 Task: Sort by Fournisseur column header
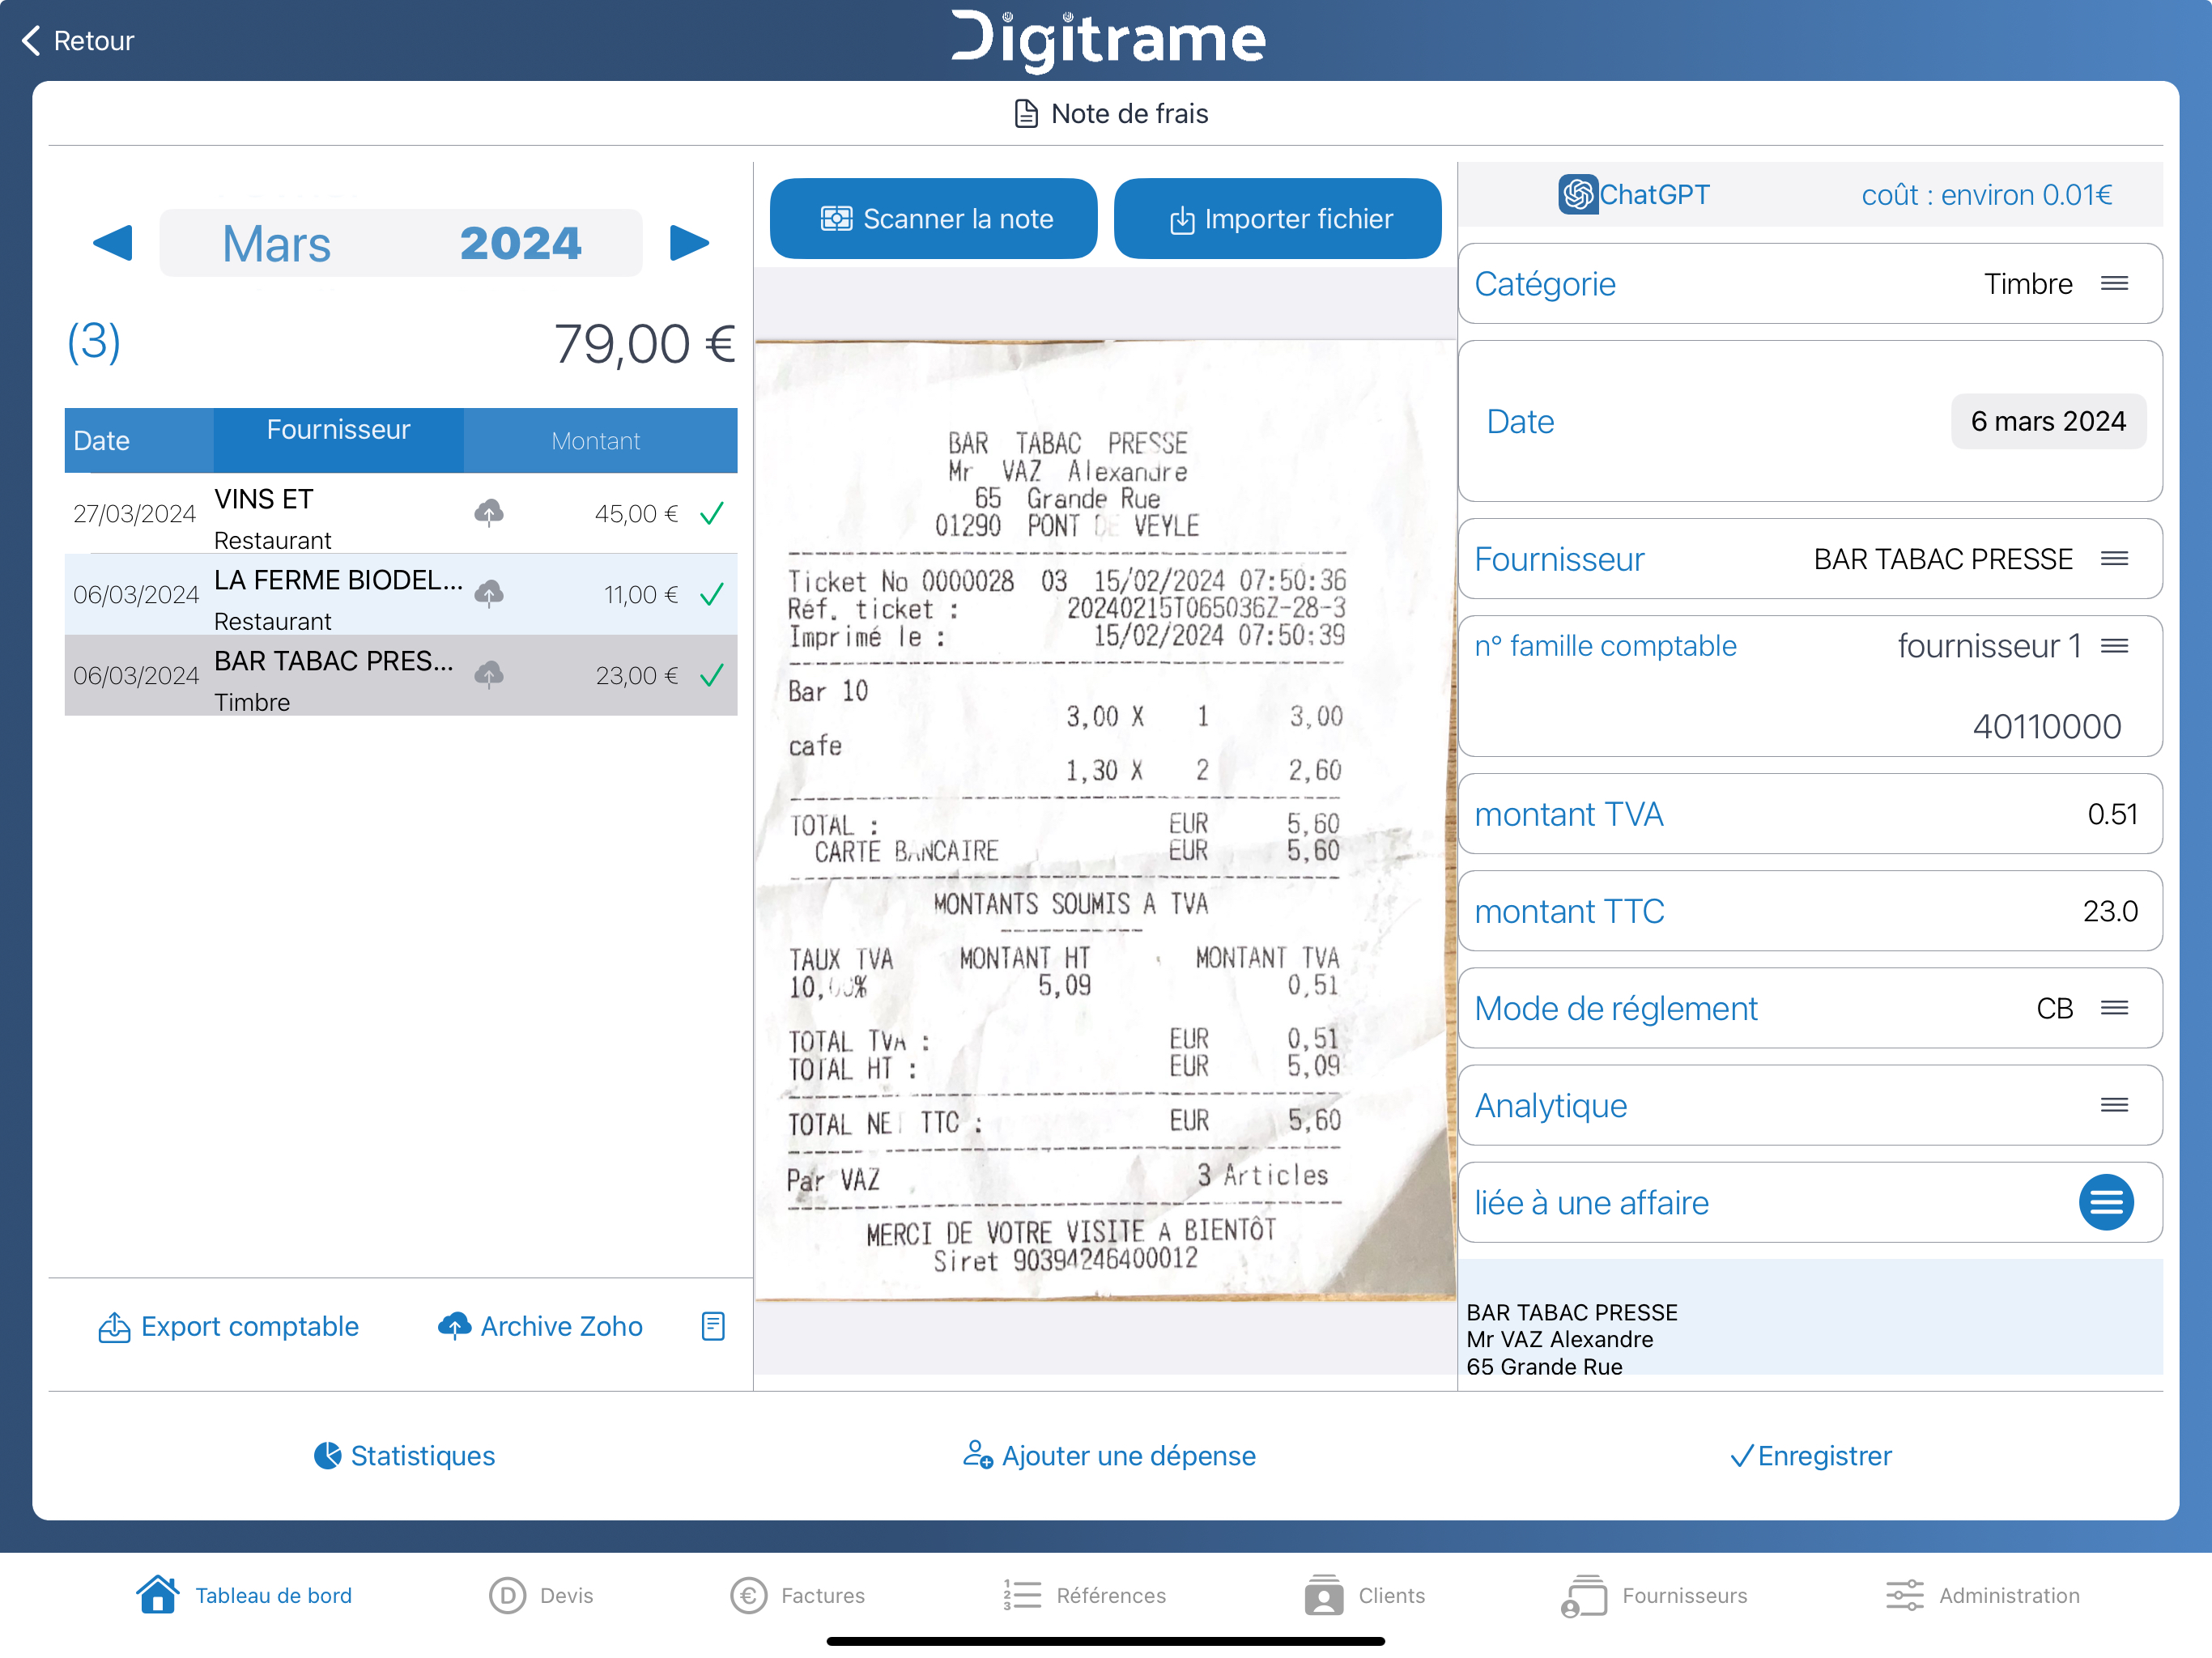click(x=338, y=440)
